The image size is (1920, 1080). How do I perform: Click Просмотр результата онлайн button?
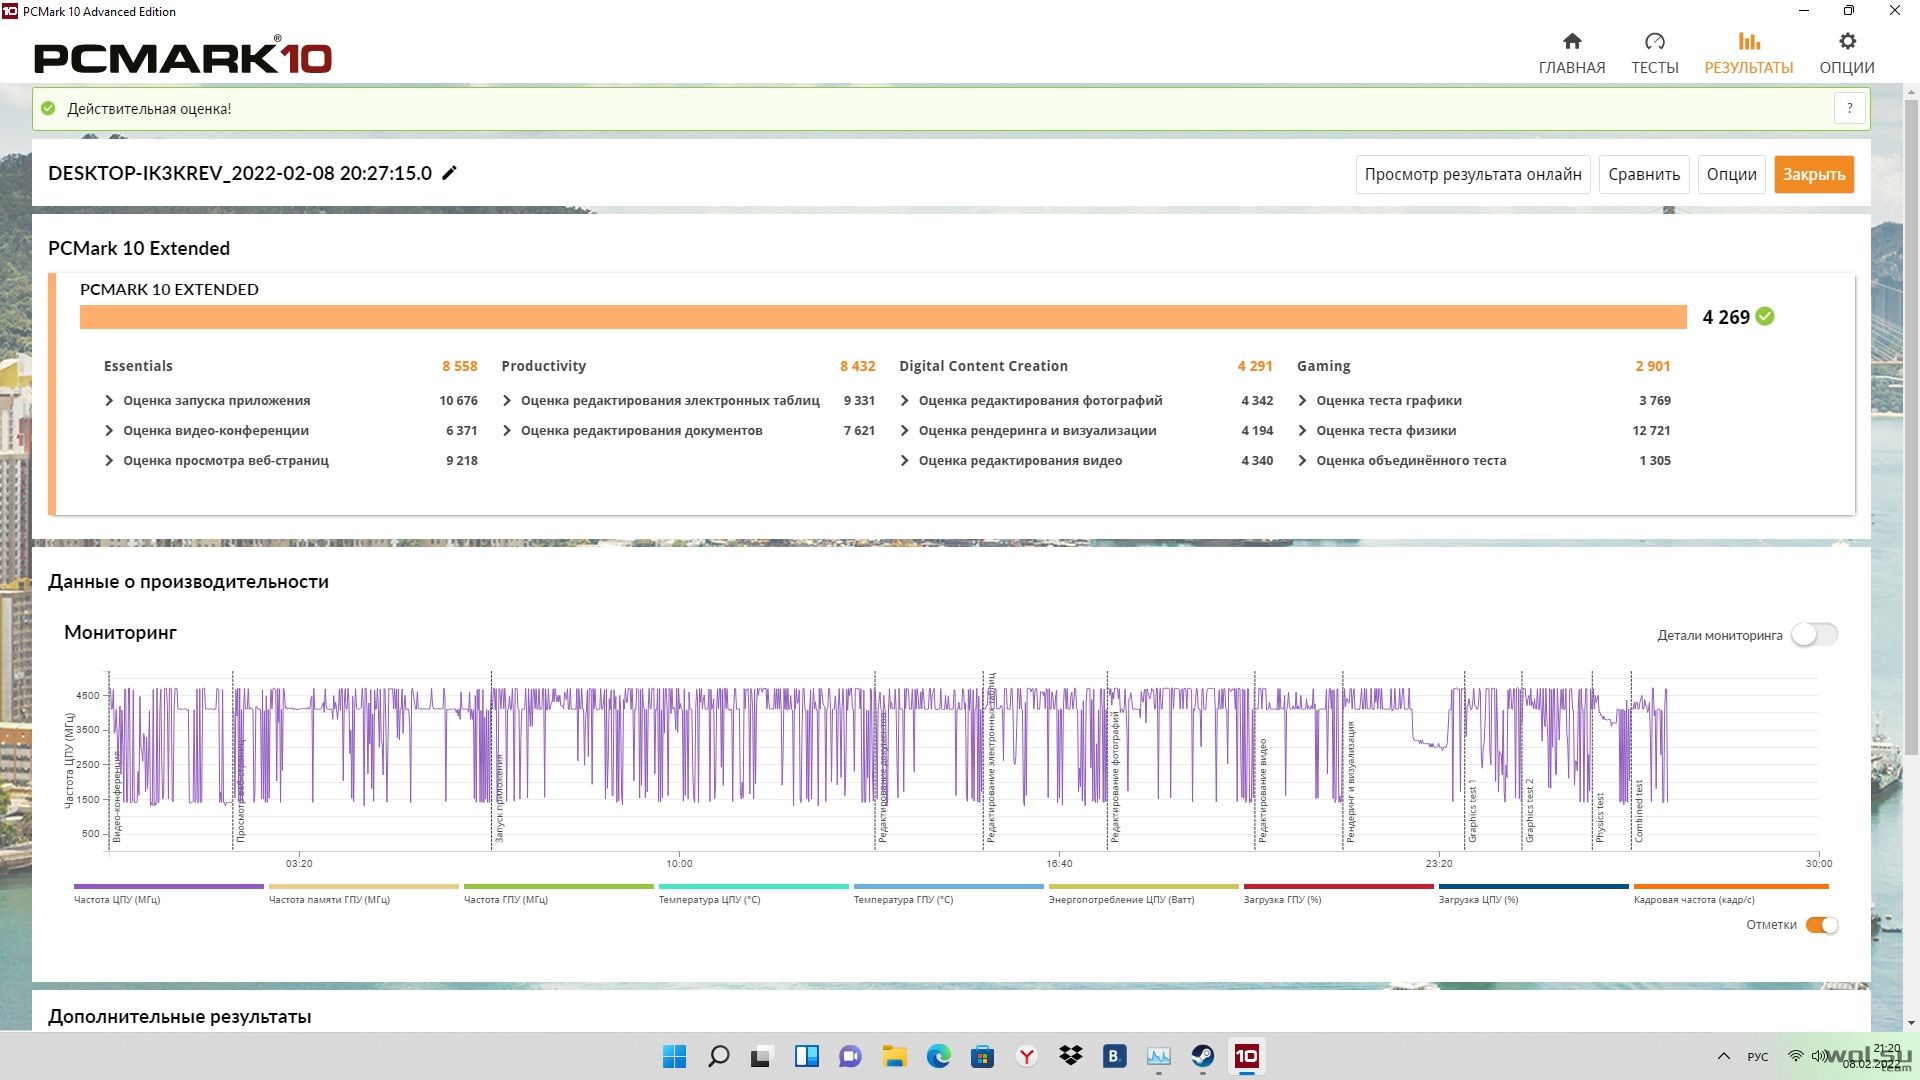[1473, 175]
